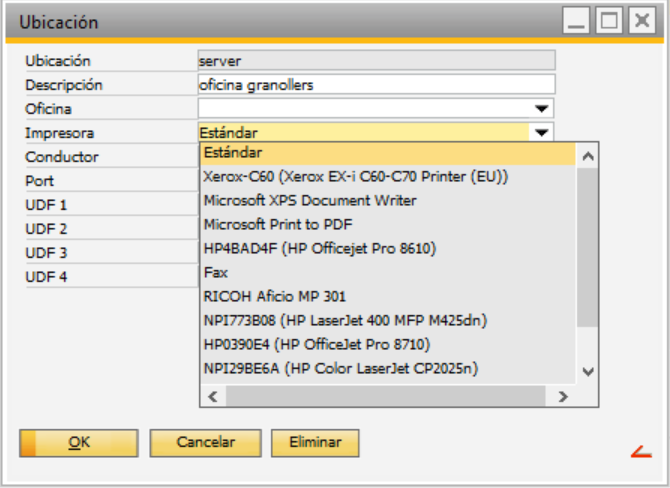Pick Microsoft Print to PDF

pos(388,224)
